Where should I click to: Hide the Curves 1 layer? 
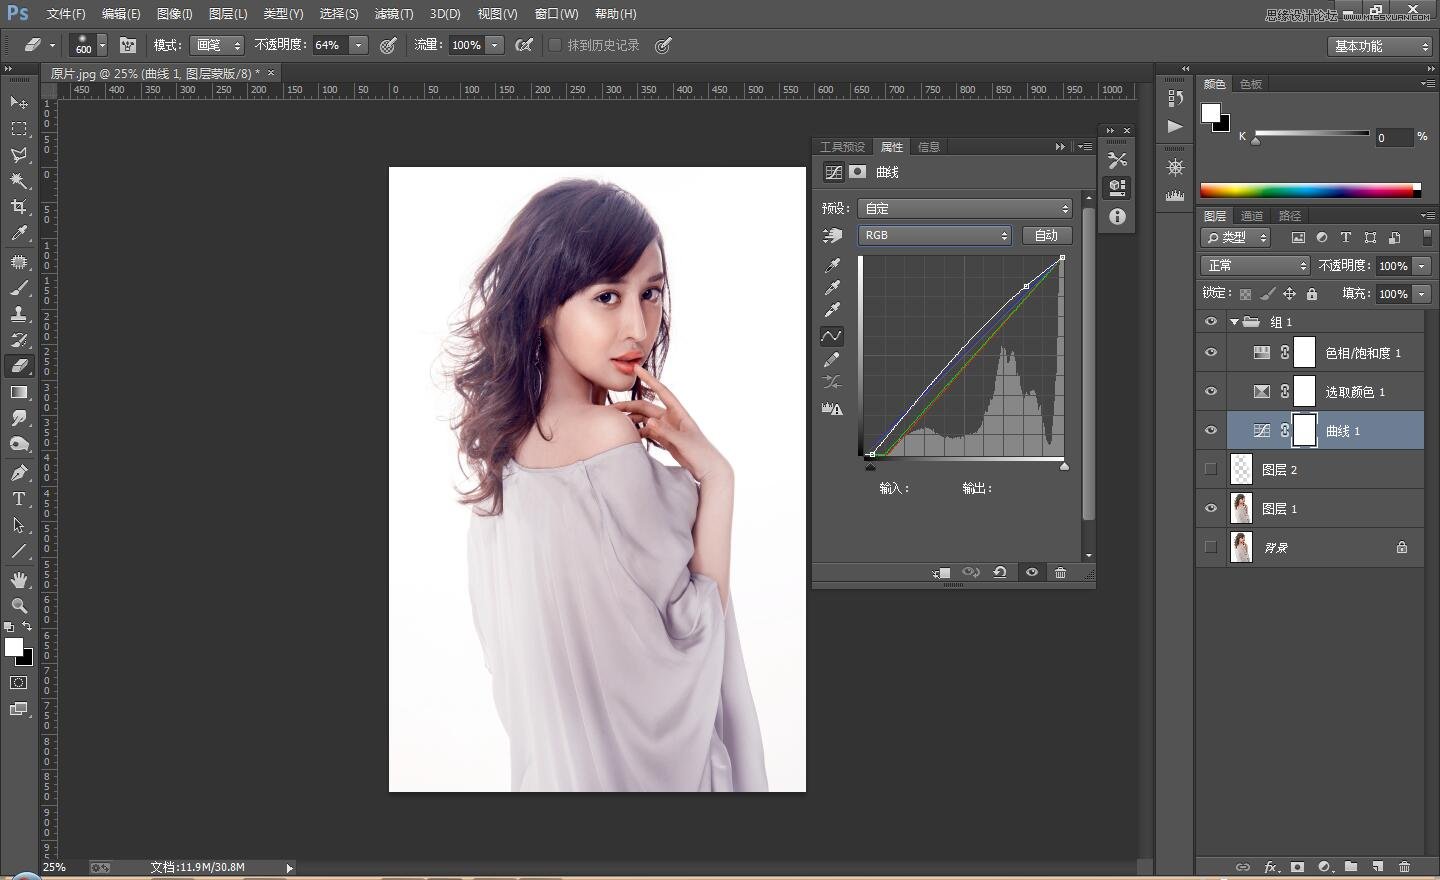coord(1211,431)
